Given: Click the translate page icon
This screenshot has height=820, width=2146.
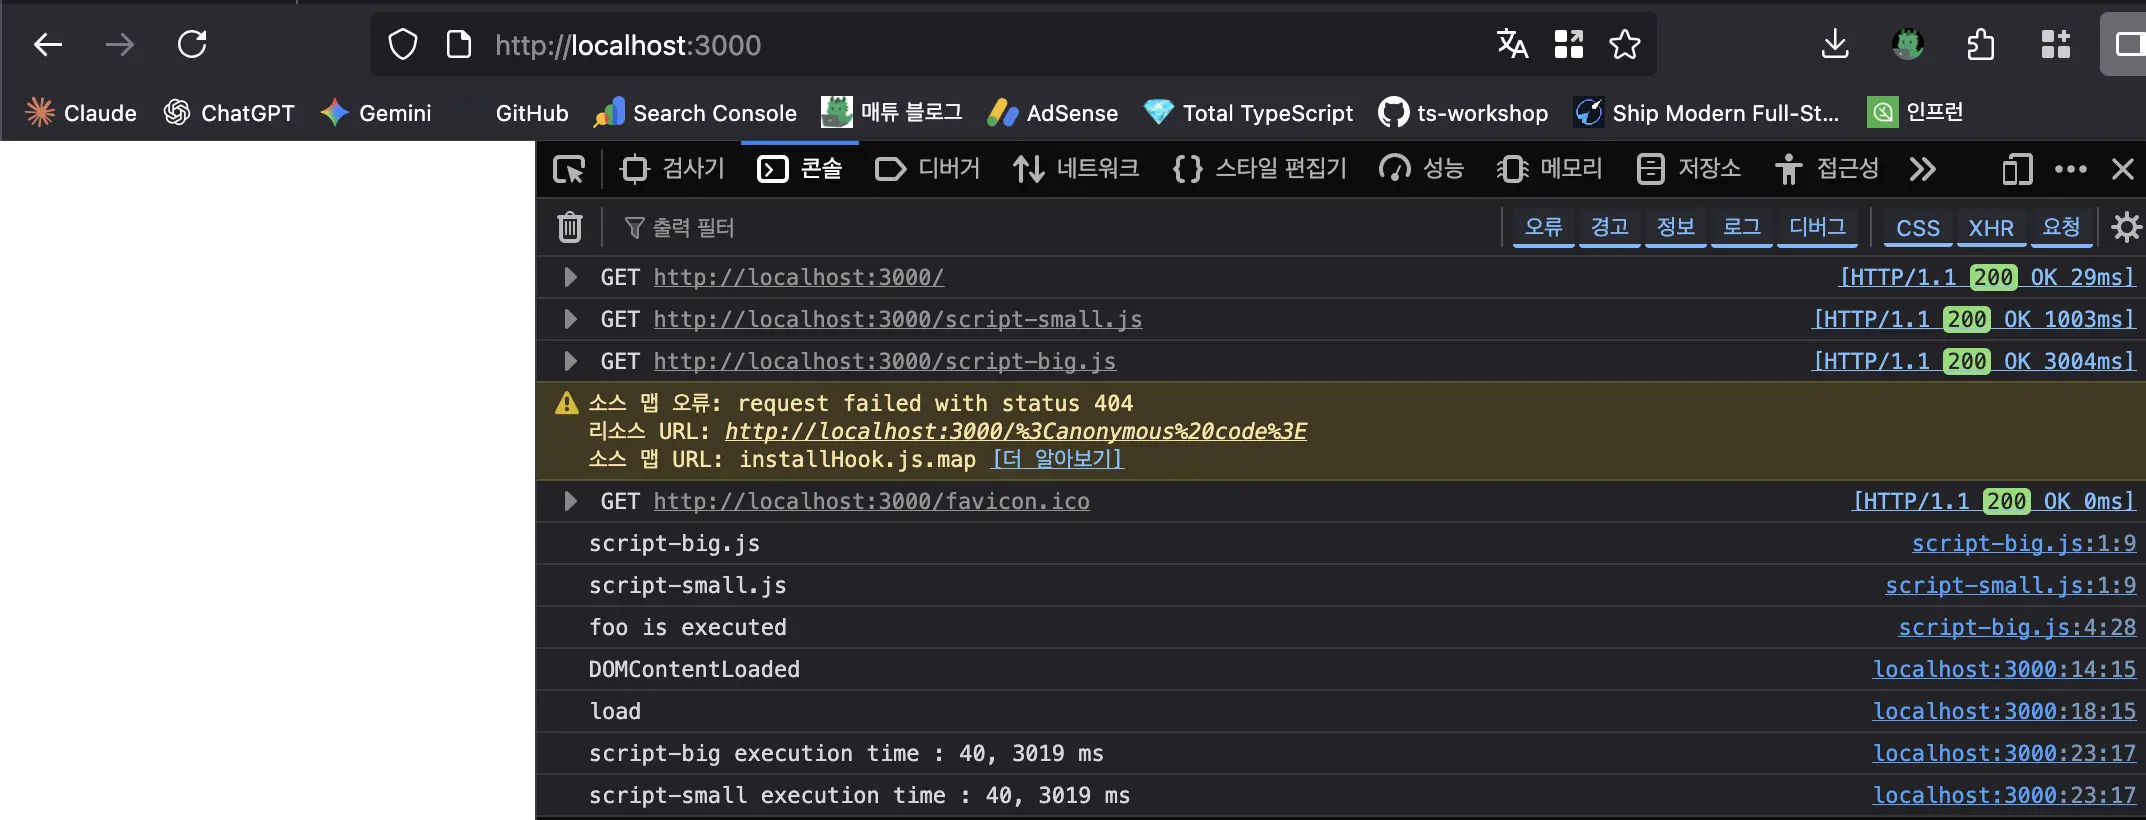Looking at the screenshot, I should (1512, 45).
